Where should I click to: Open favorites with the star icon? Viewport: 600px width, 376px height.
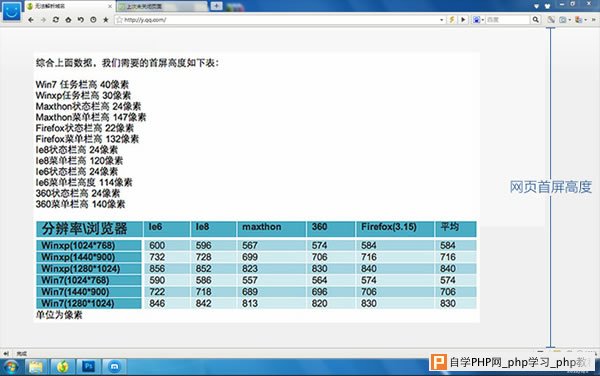(x=106, y=20)
